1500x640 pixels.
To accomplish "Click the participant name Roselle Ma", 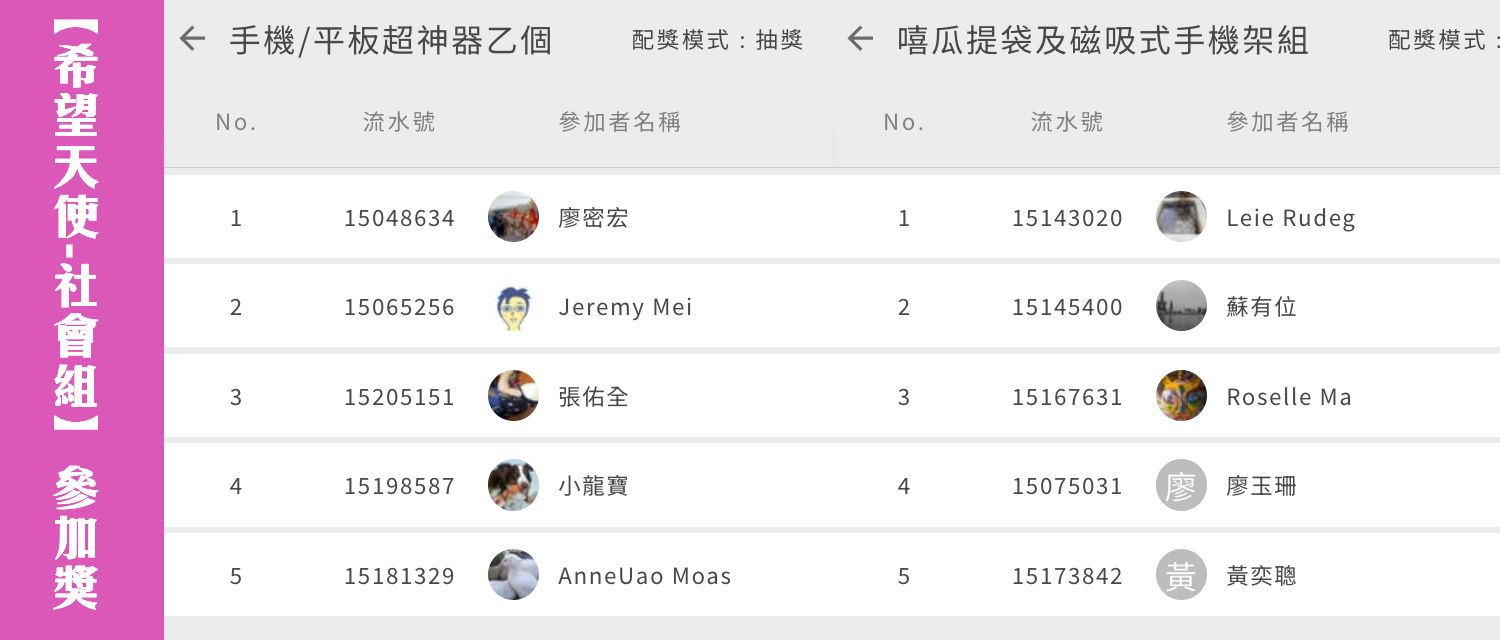I will 1289,397.
